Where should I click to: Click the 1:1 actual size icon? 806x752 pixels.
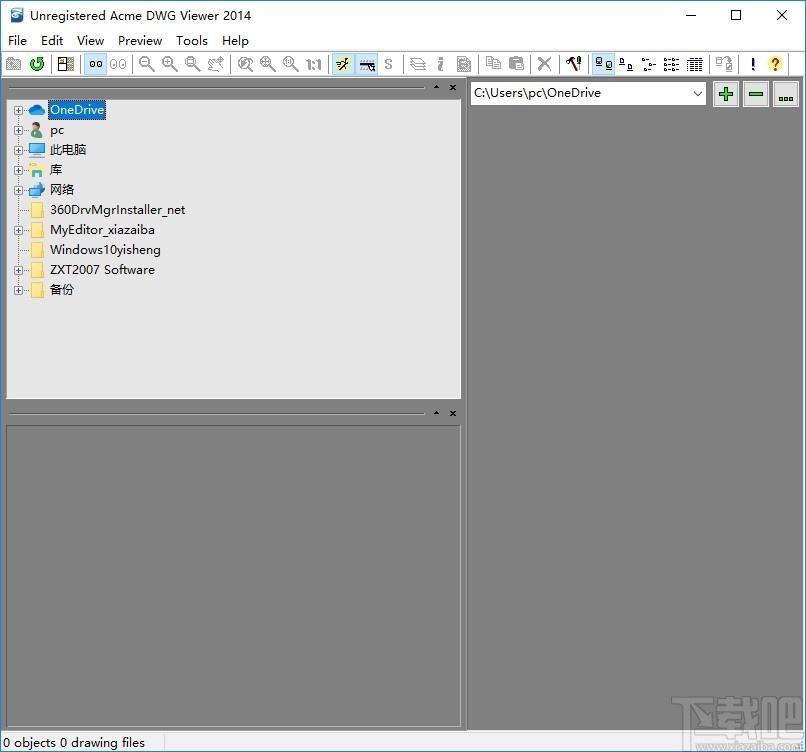(312, 63)
